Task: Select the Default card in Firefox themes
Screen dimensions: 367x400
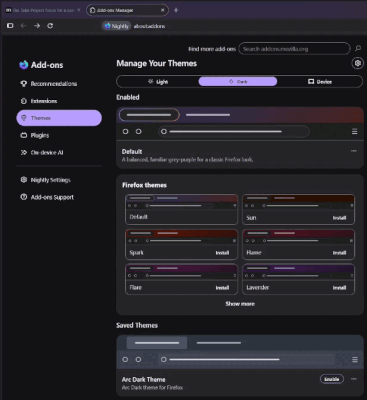Action: tap(182, 209)
